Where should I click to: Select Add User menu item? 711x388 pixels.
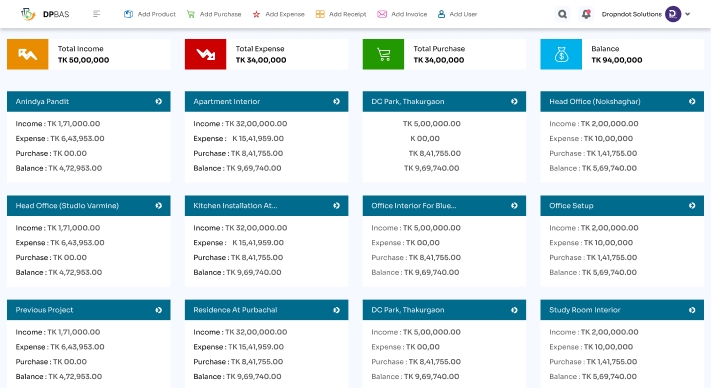point(458,14)
